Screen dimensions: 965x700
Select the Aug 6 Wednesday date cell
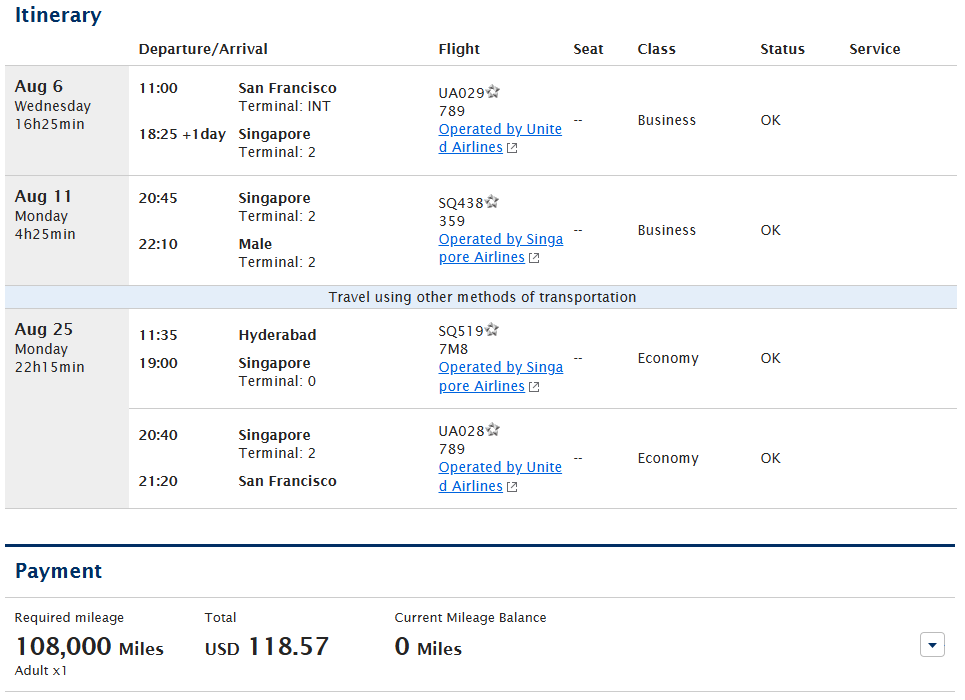[67, 121]
